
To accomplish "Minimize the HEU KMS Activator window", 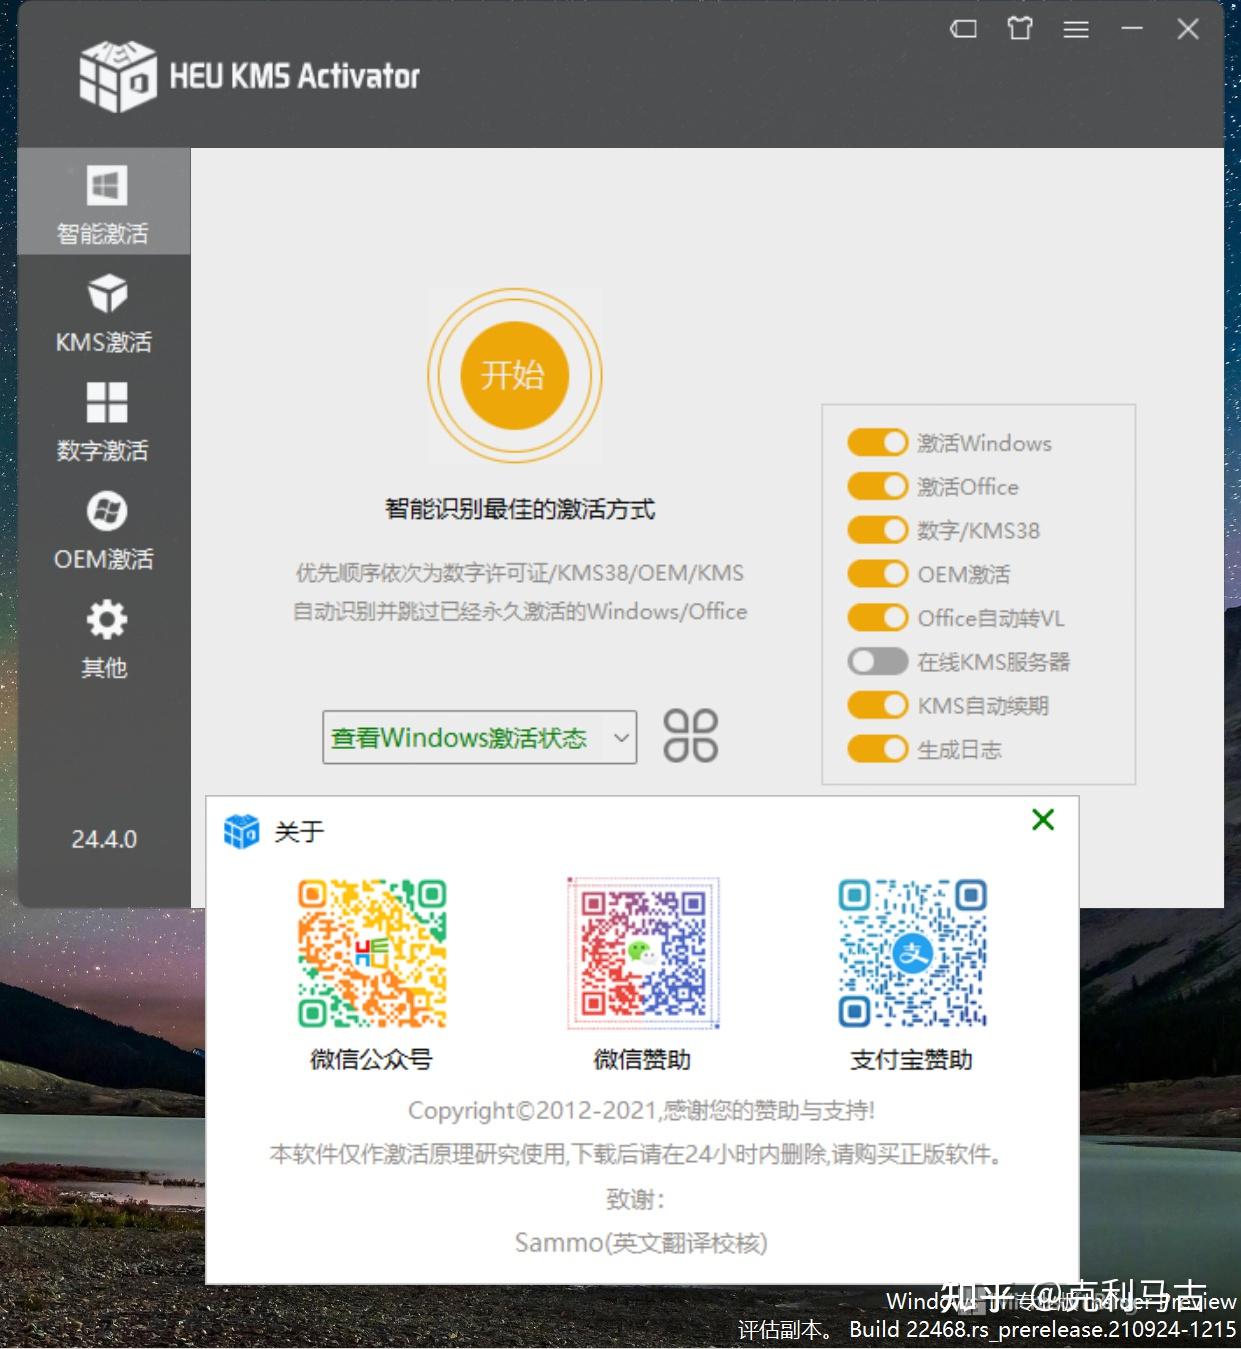I will click(1132, 29).
